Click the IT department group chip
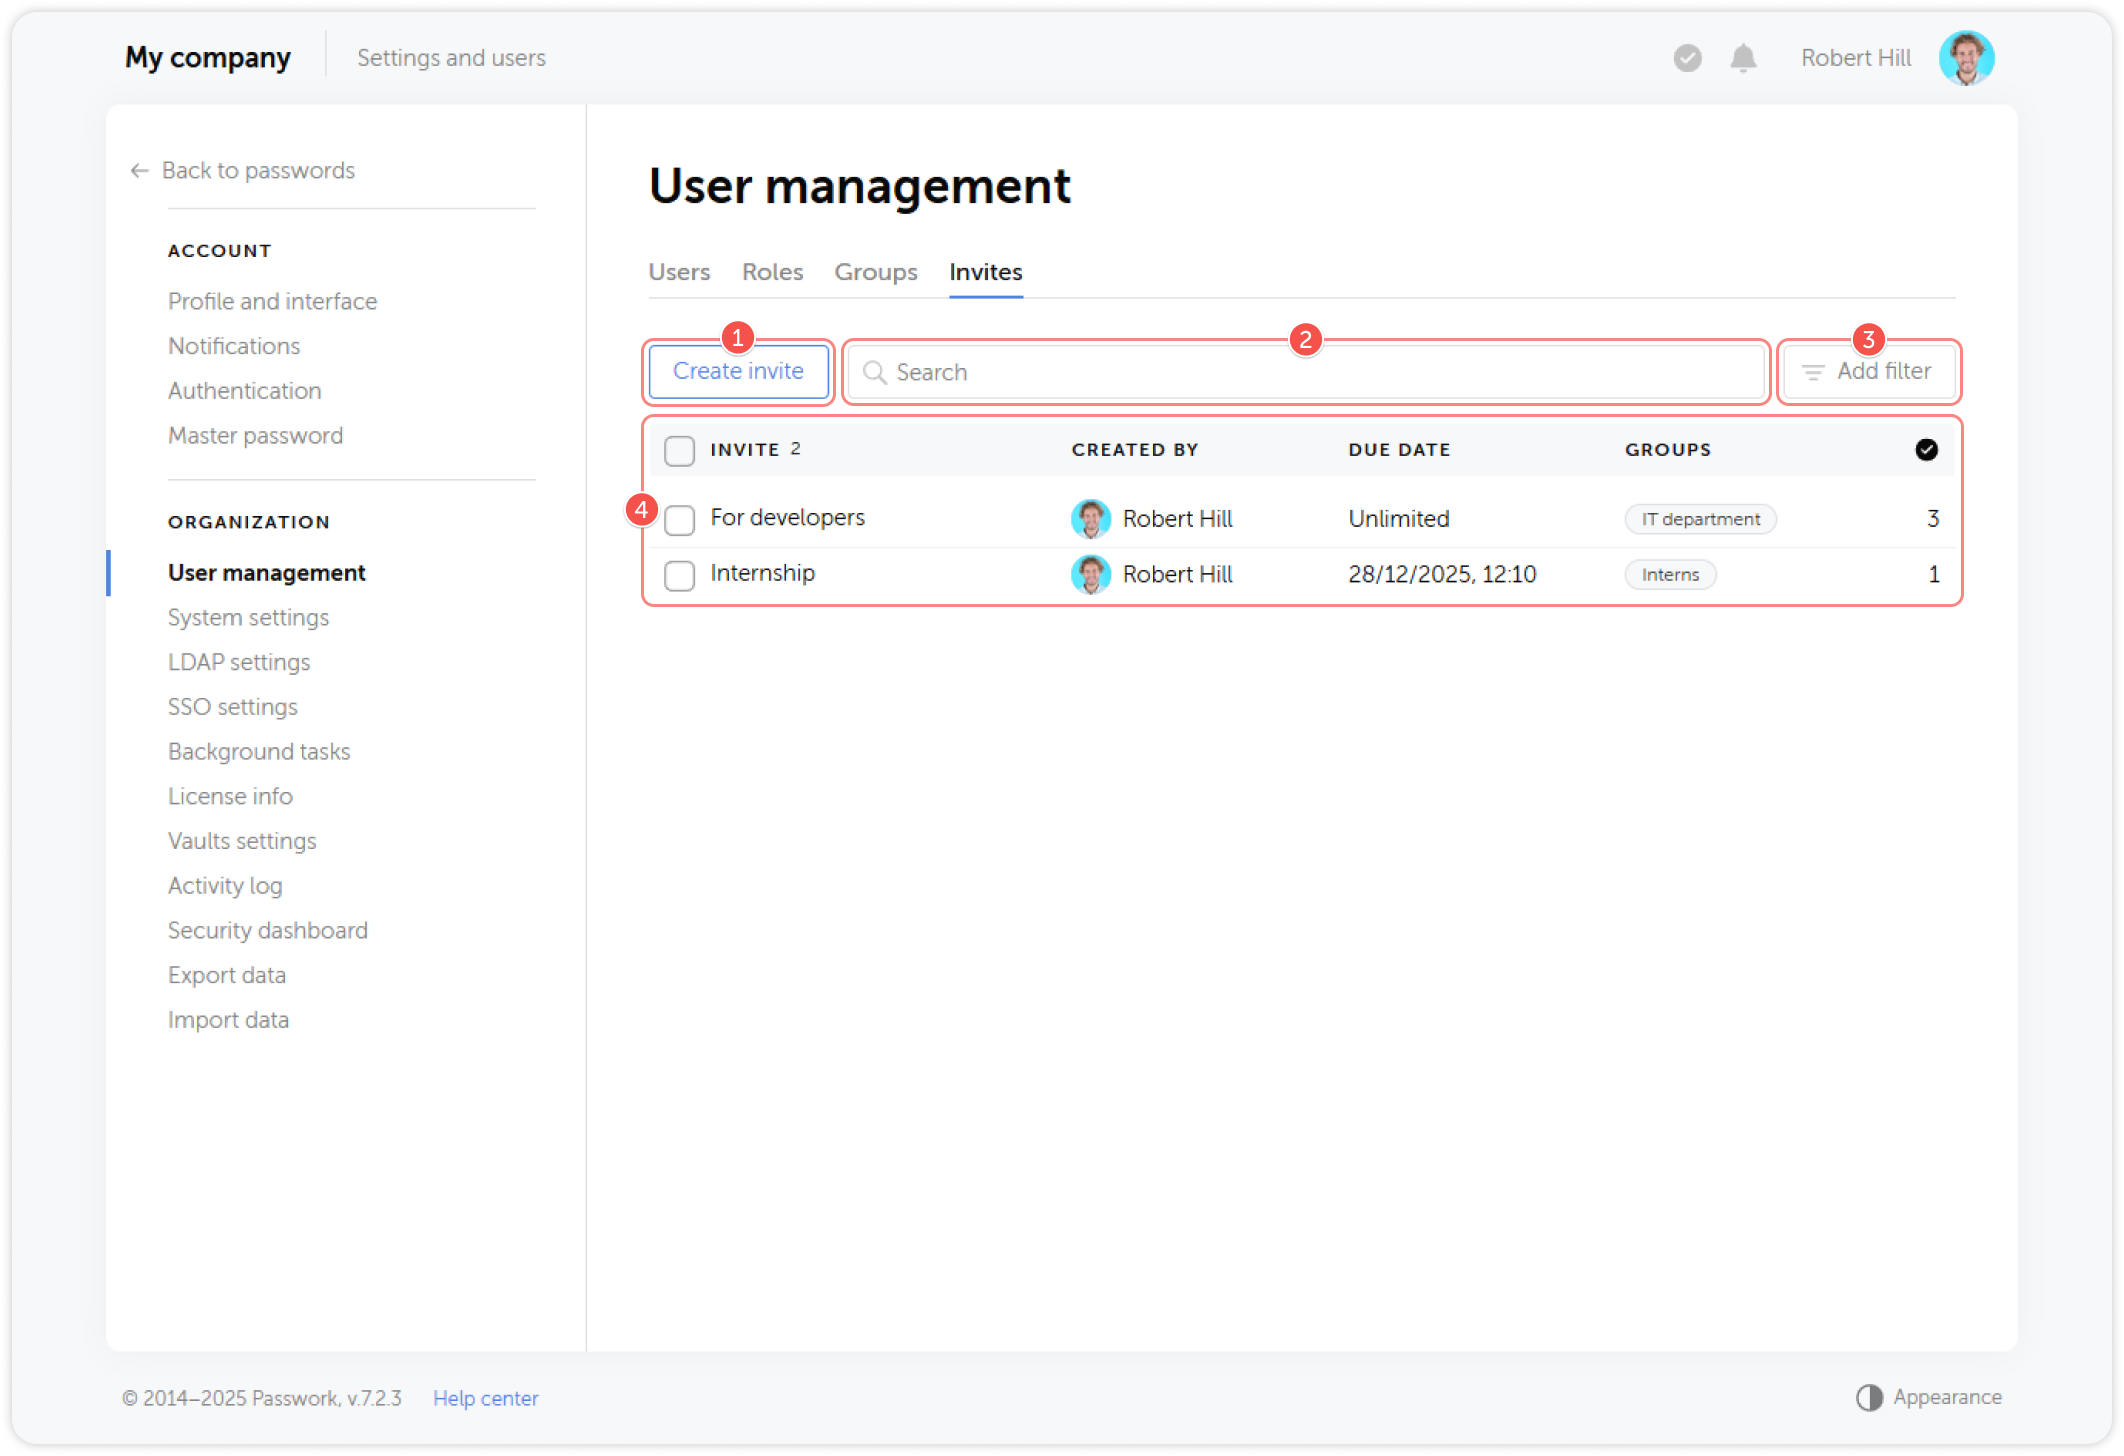The image size is (2124, 1456). pyautogui.click(x=1700, y=519)
